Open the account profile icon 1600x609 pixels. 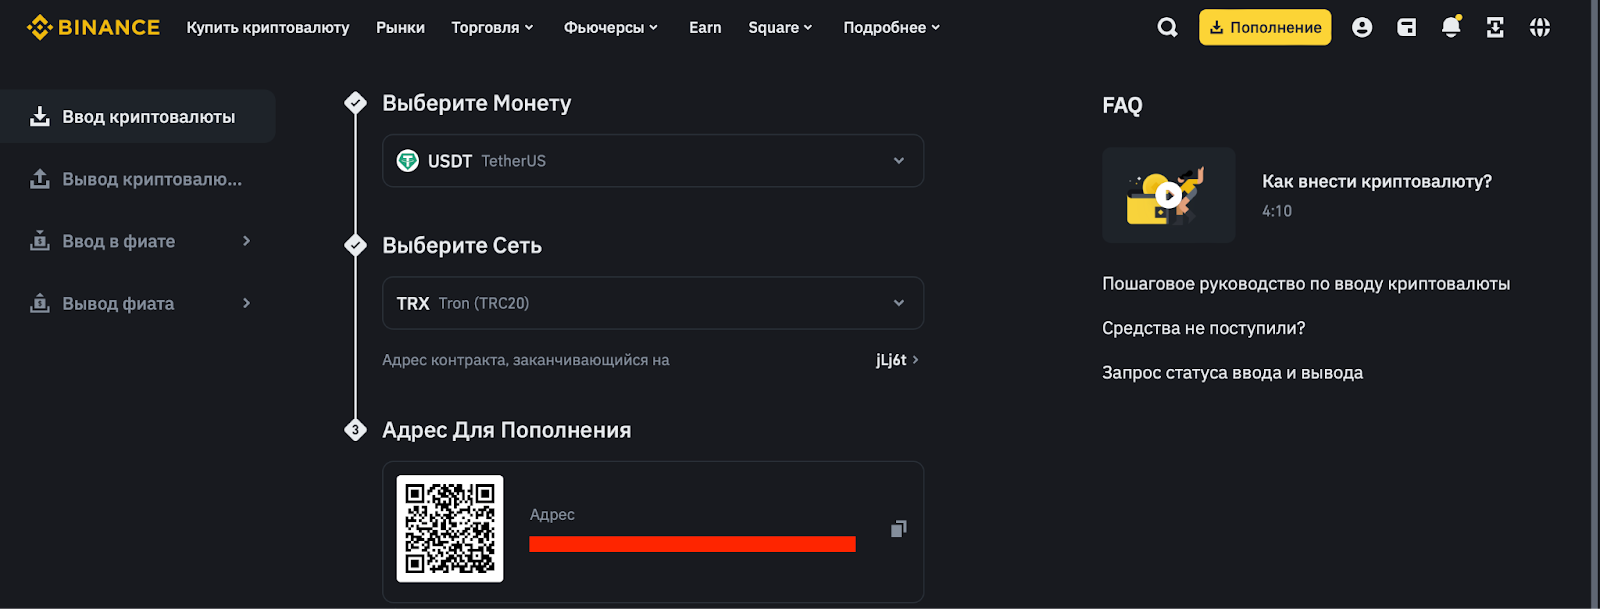pyautogui.click(x=1361, y=27)
